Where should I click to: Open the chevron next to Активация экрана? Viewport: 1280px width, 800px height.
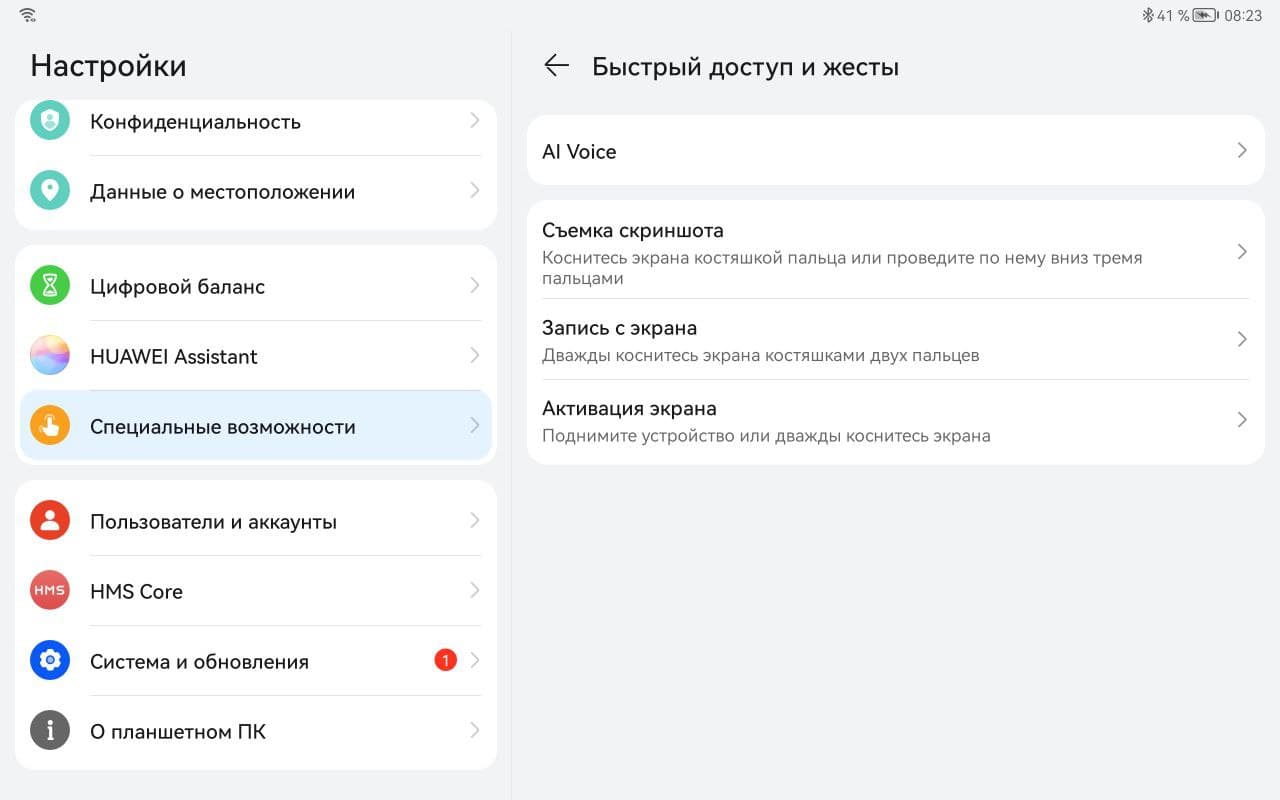tap(1242, 420)
